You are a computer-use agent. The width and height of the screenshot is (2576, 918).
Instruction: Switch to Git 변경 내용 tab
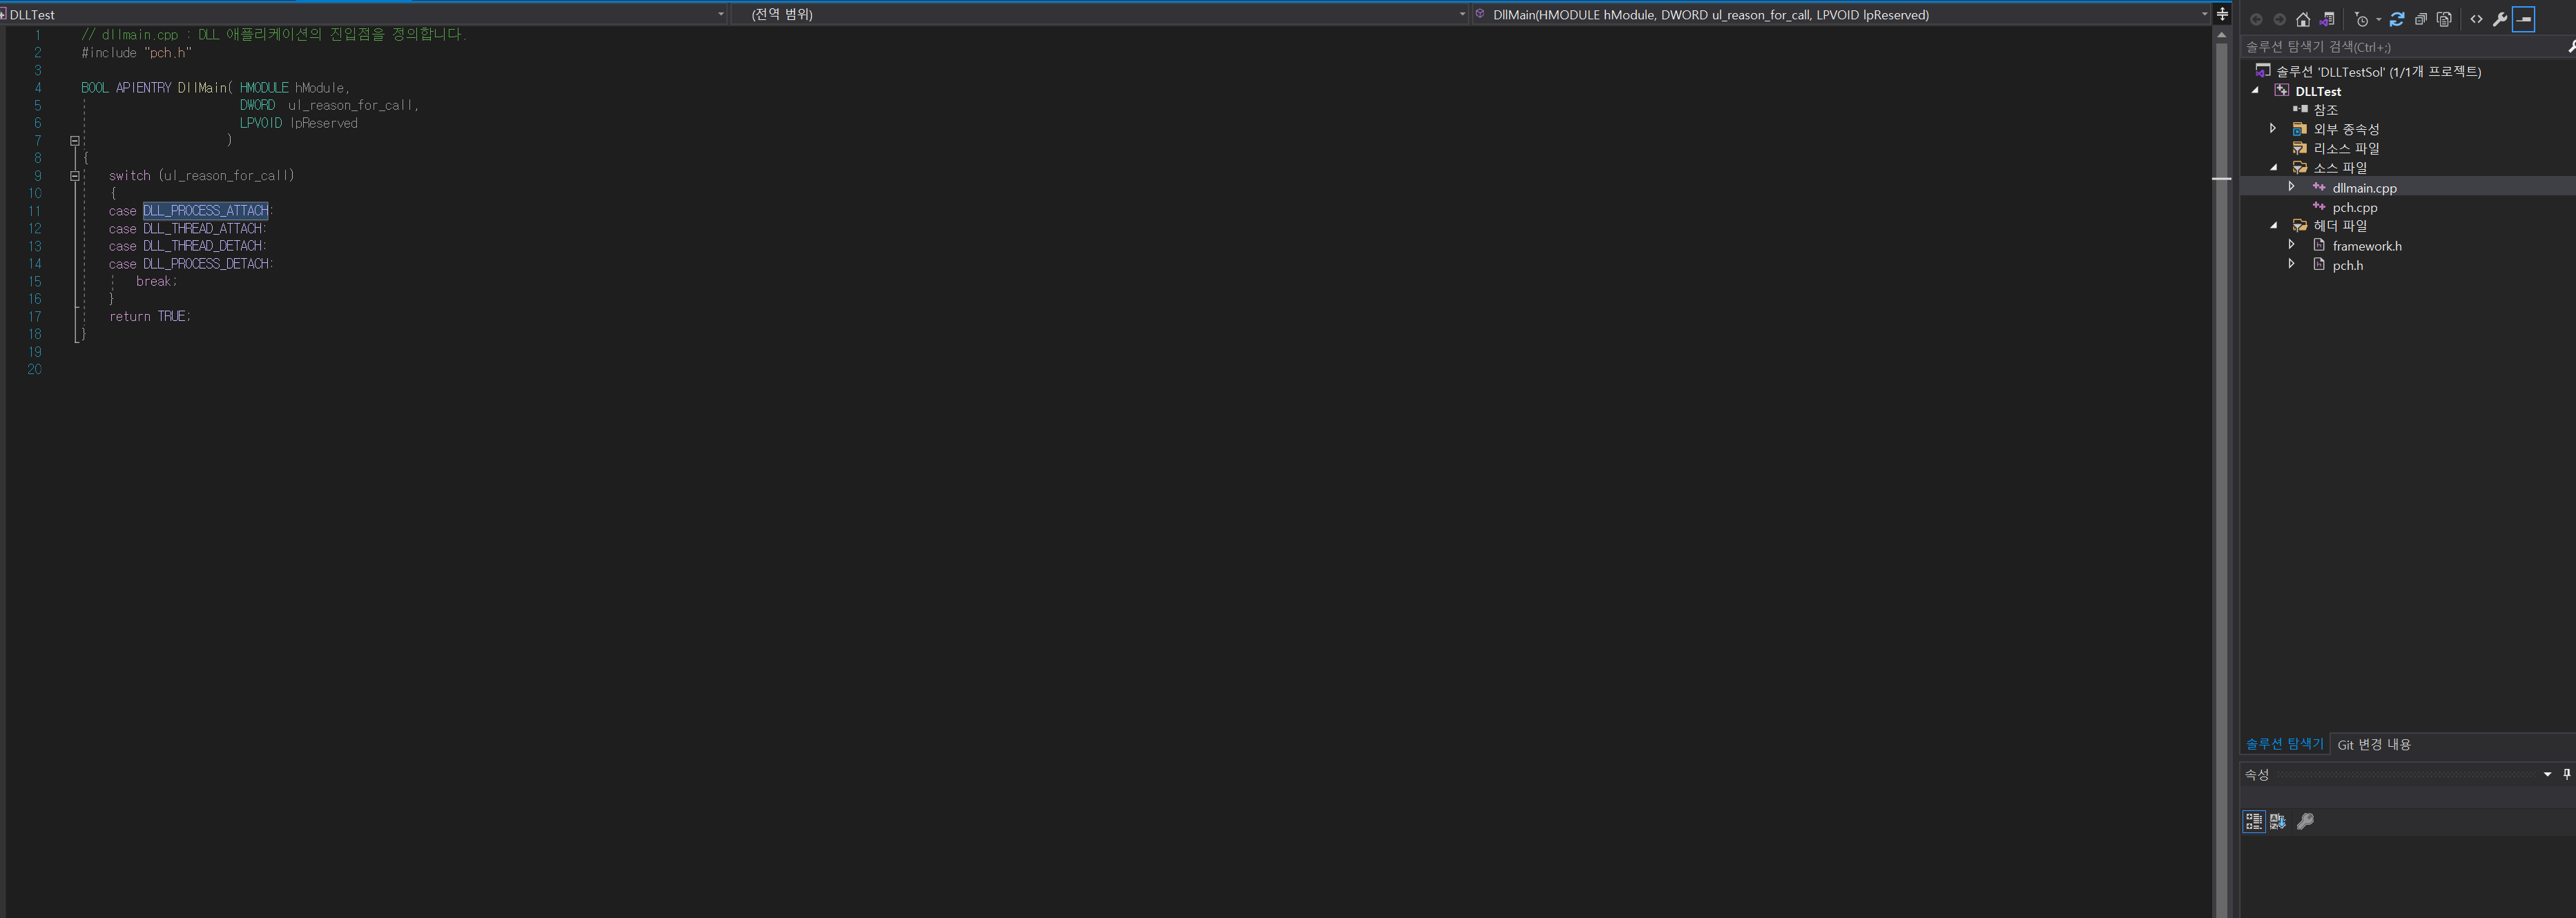tap(2373, 744)
